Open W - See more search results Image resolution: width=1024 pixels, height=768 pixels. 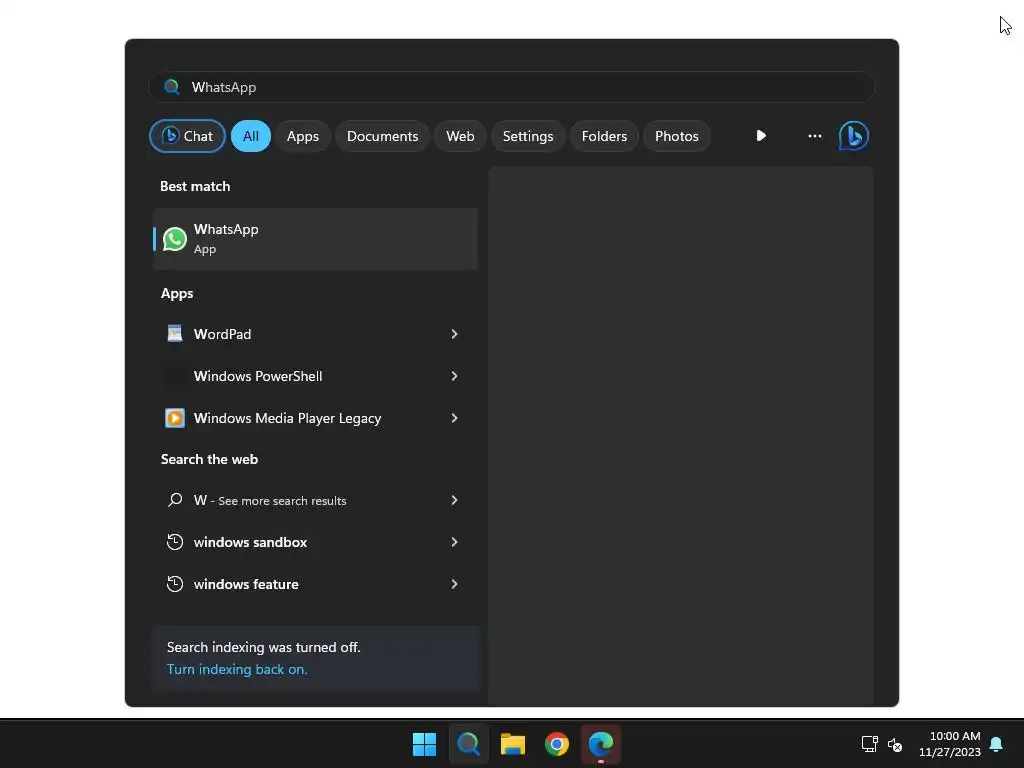point(315,500)
